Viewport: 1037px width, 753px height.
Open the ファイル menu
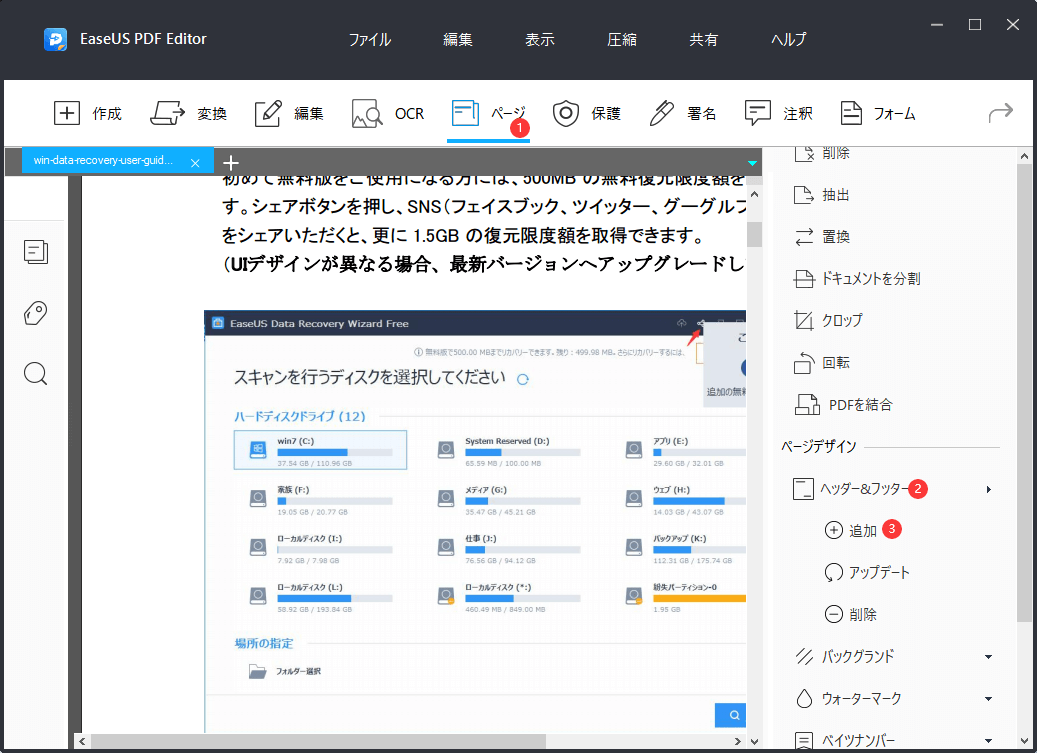point(370,39)
